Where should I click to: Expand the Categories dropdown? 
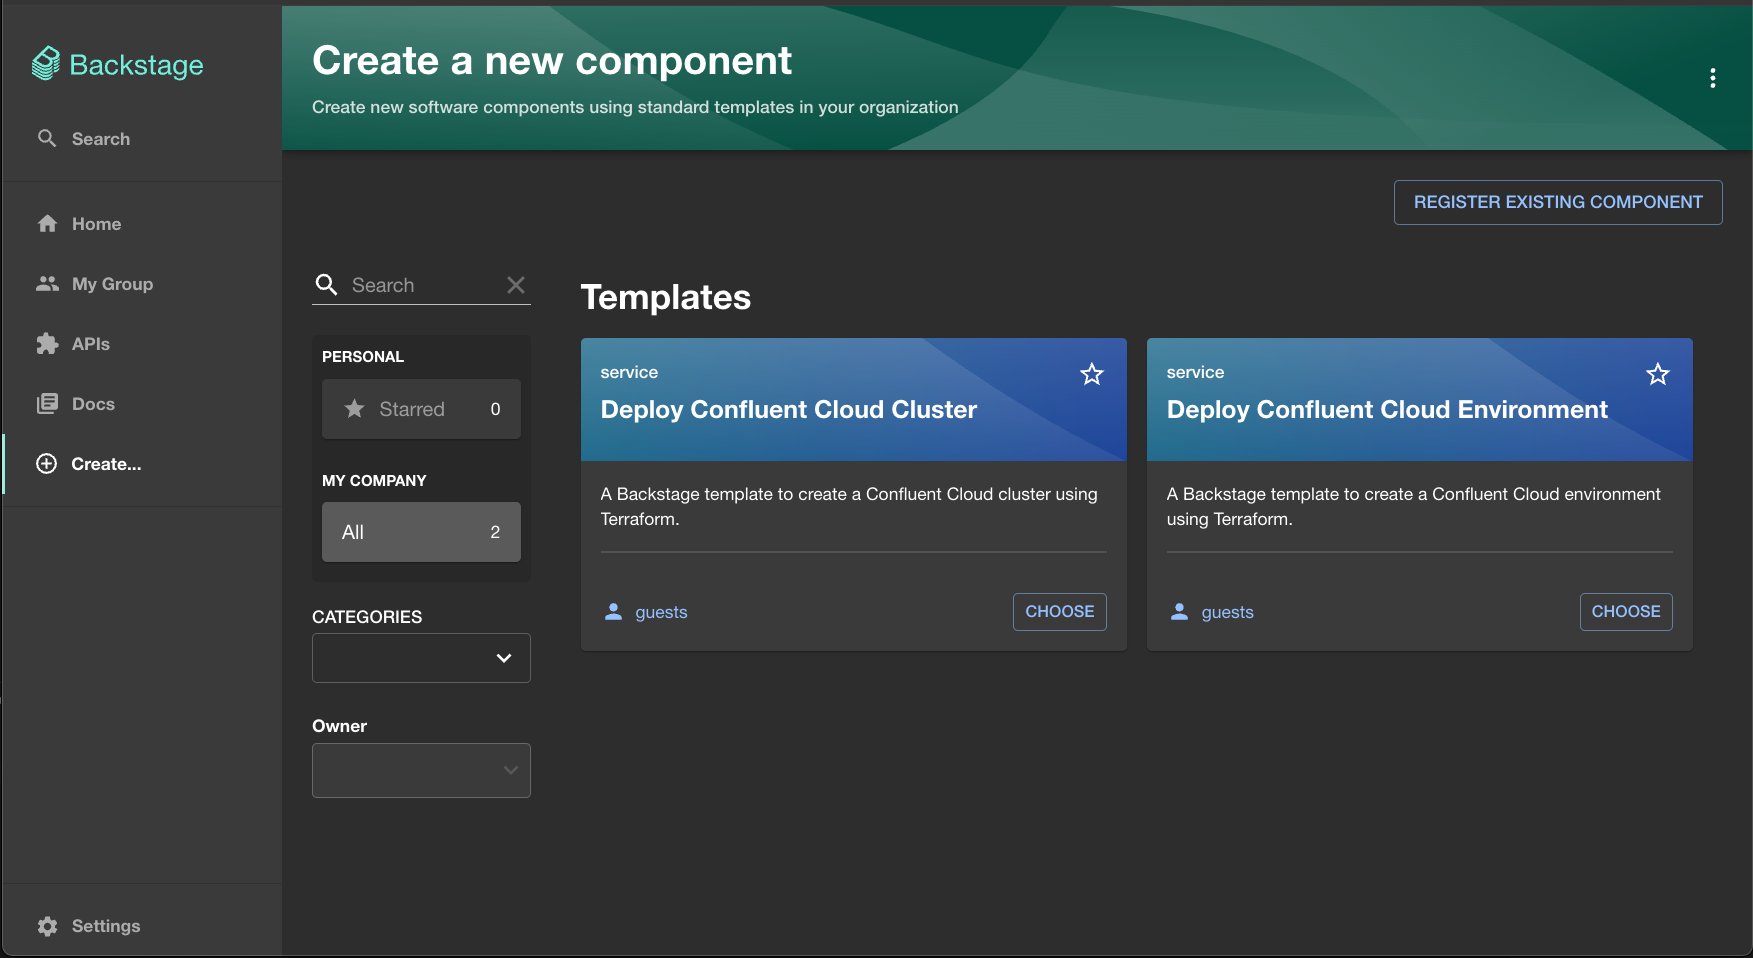click(x=421, y=658)
